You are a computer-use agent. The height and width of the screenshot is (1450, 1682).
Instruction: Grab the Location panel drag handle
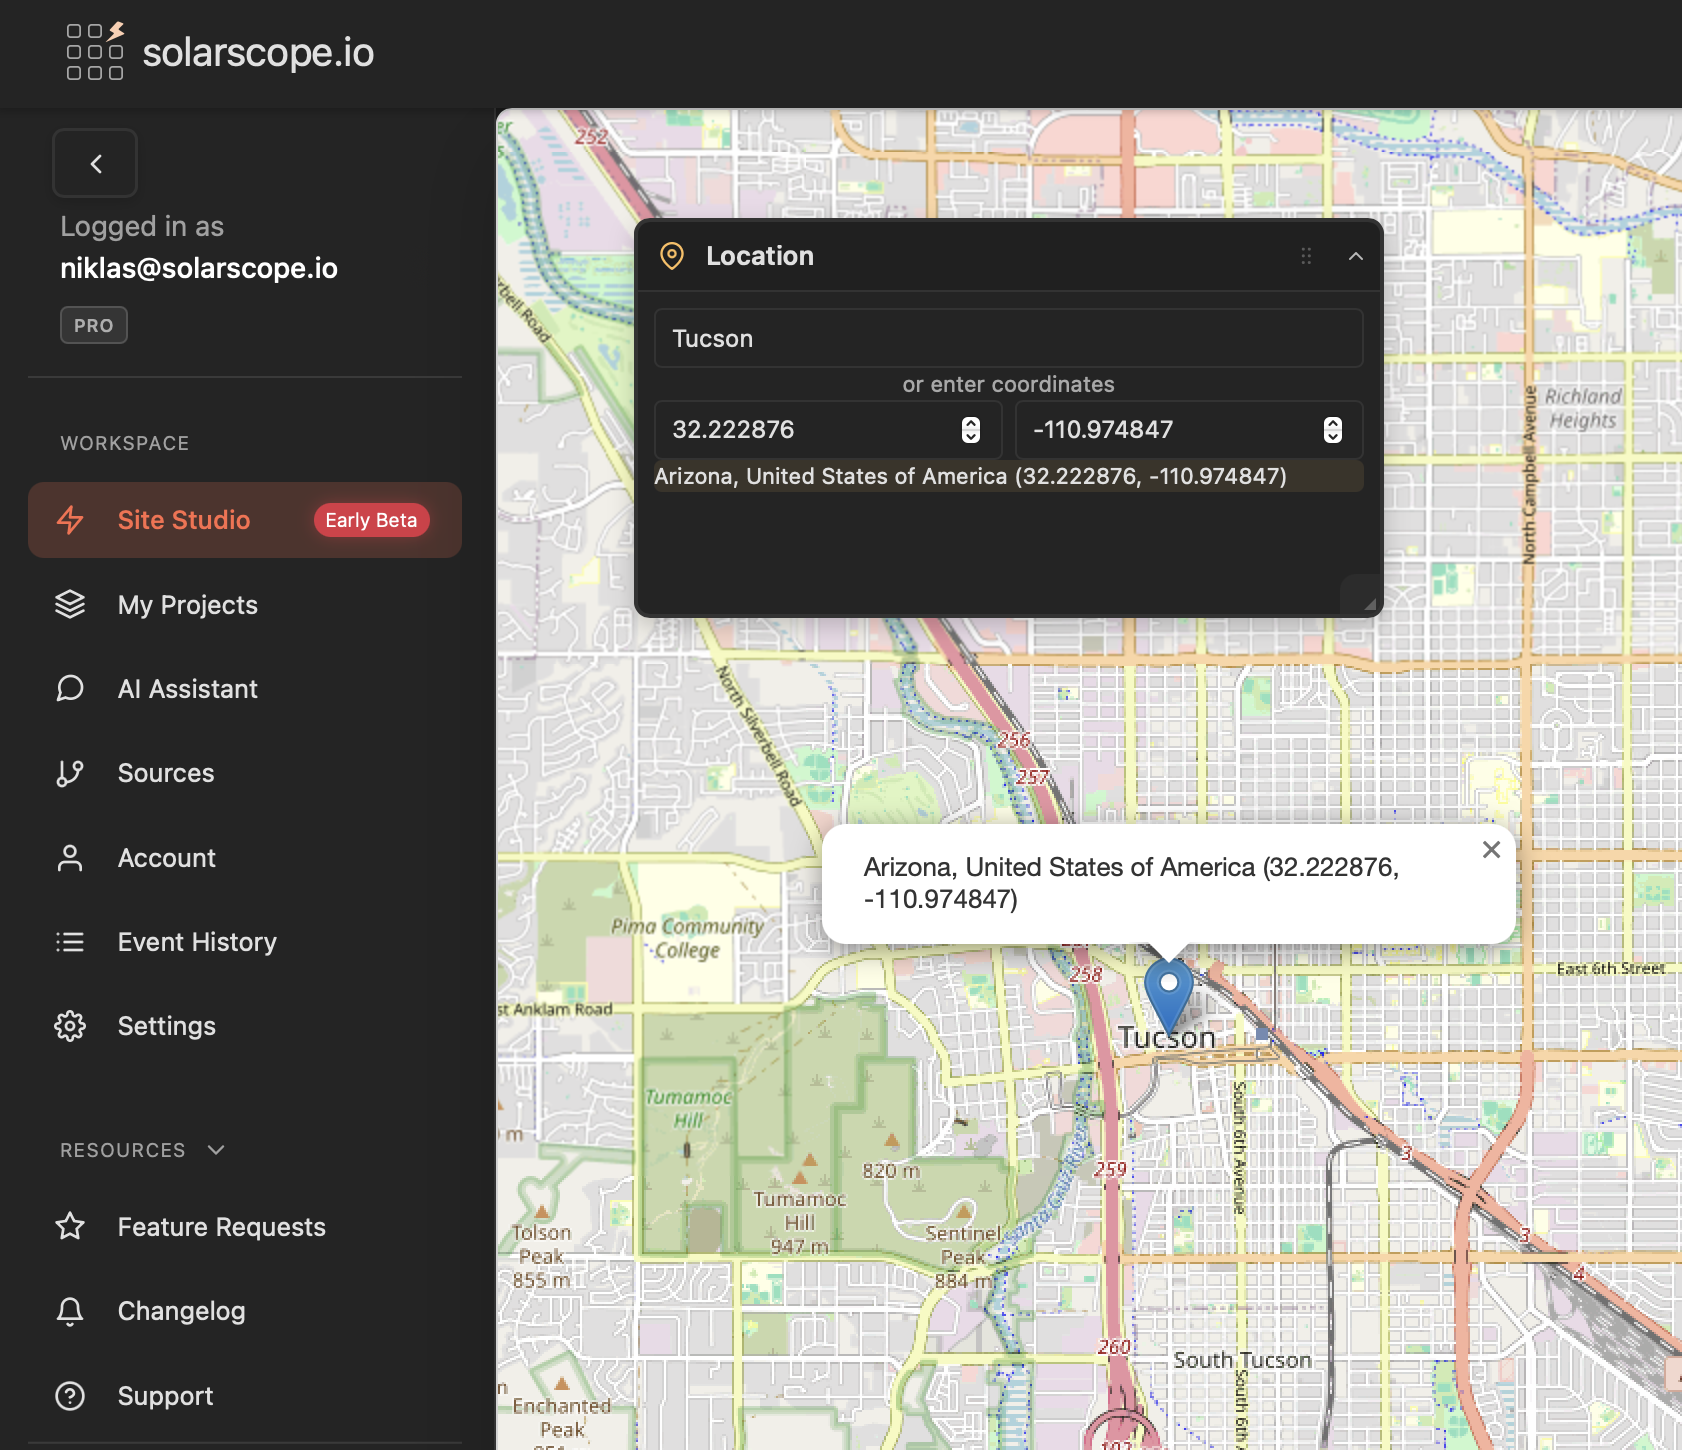pos(1306,256)
